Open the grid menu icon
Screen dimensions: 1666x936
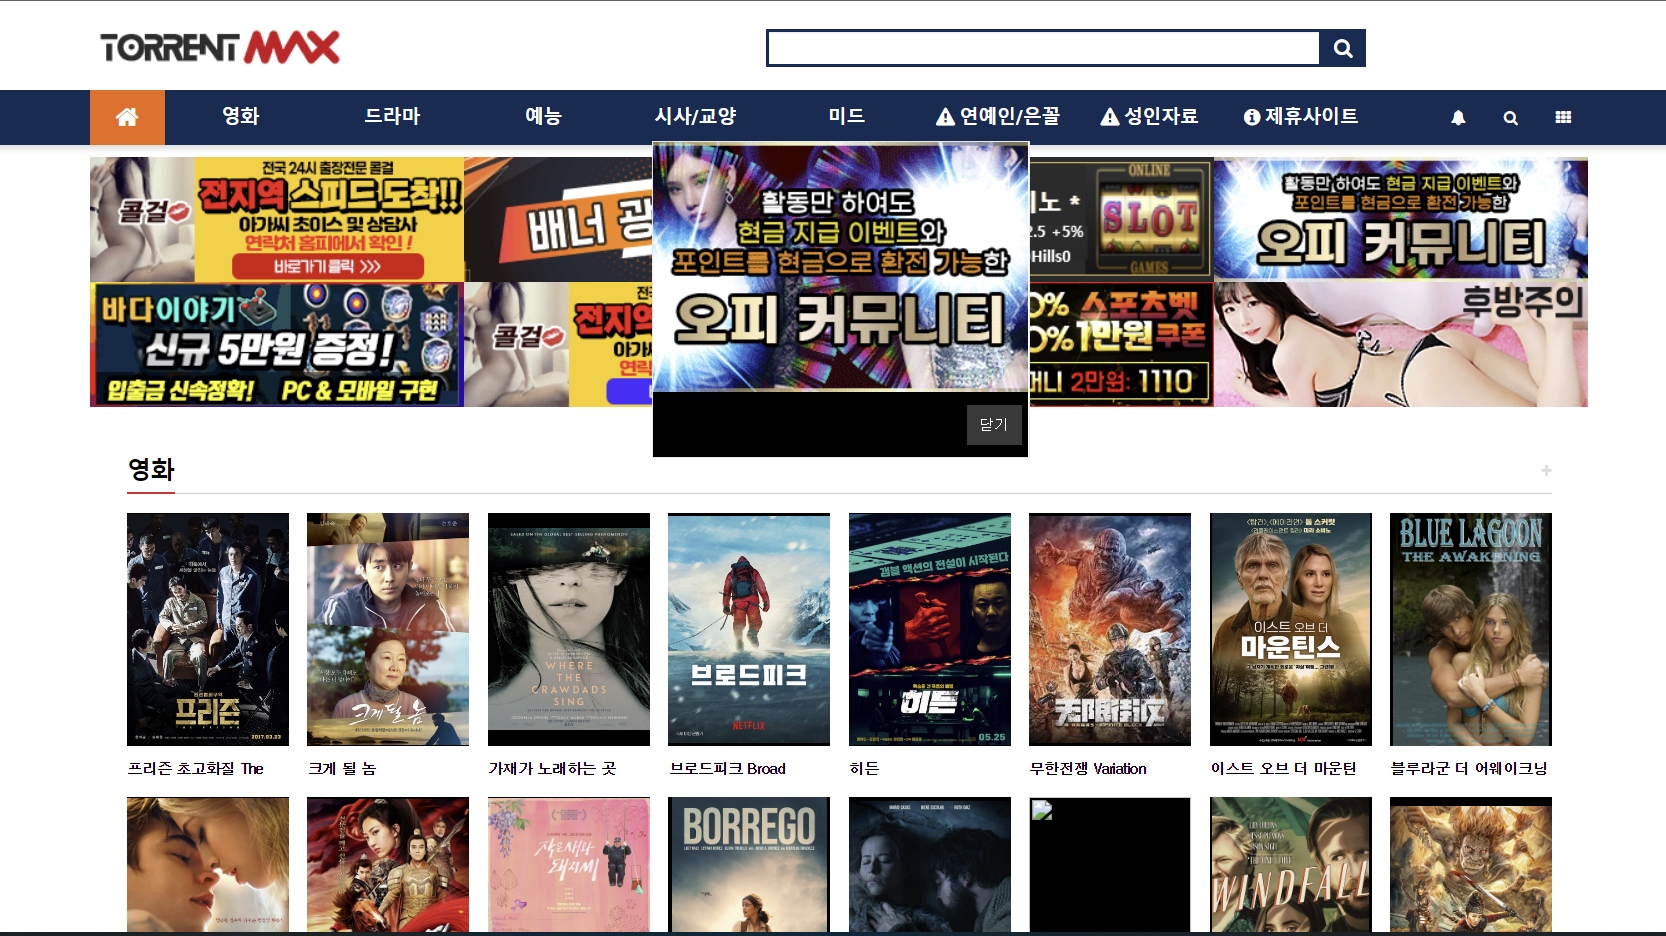1563,117
